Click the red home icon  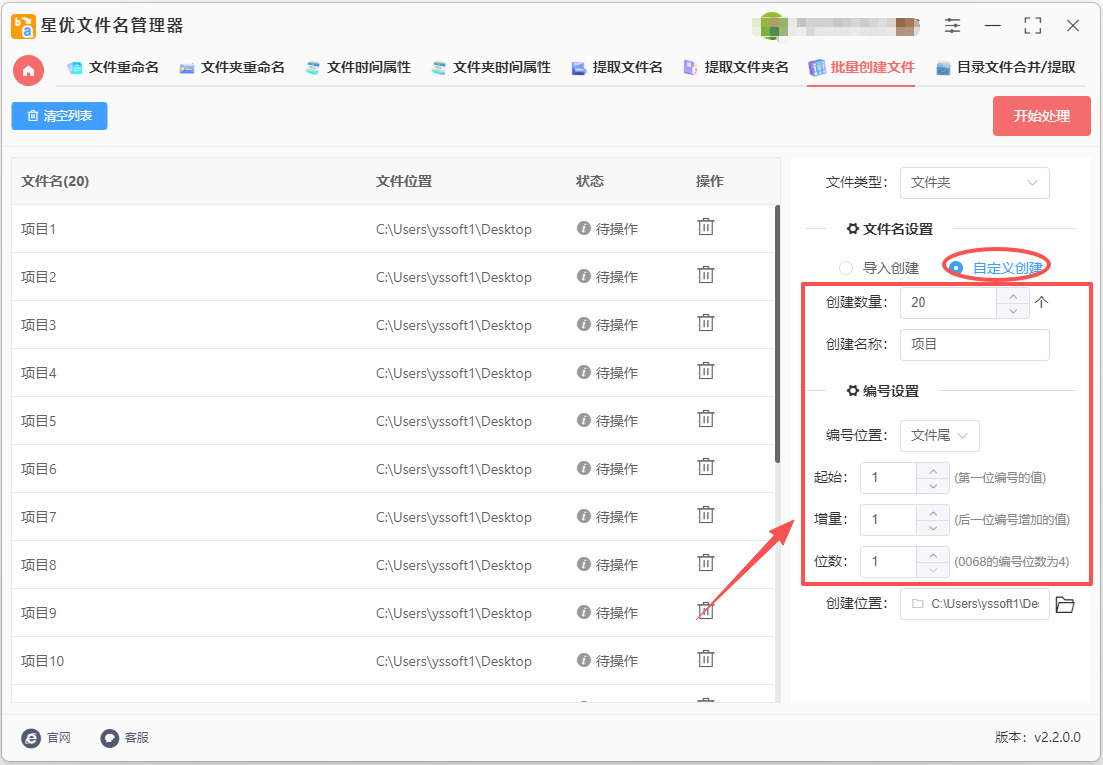click(x=28, y=69)
